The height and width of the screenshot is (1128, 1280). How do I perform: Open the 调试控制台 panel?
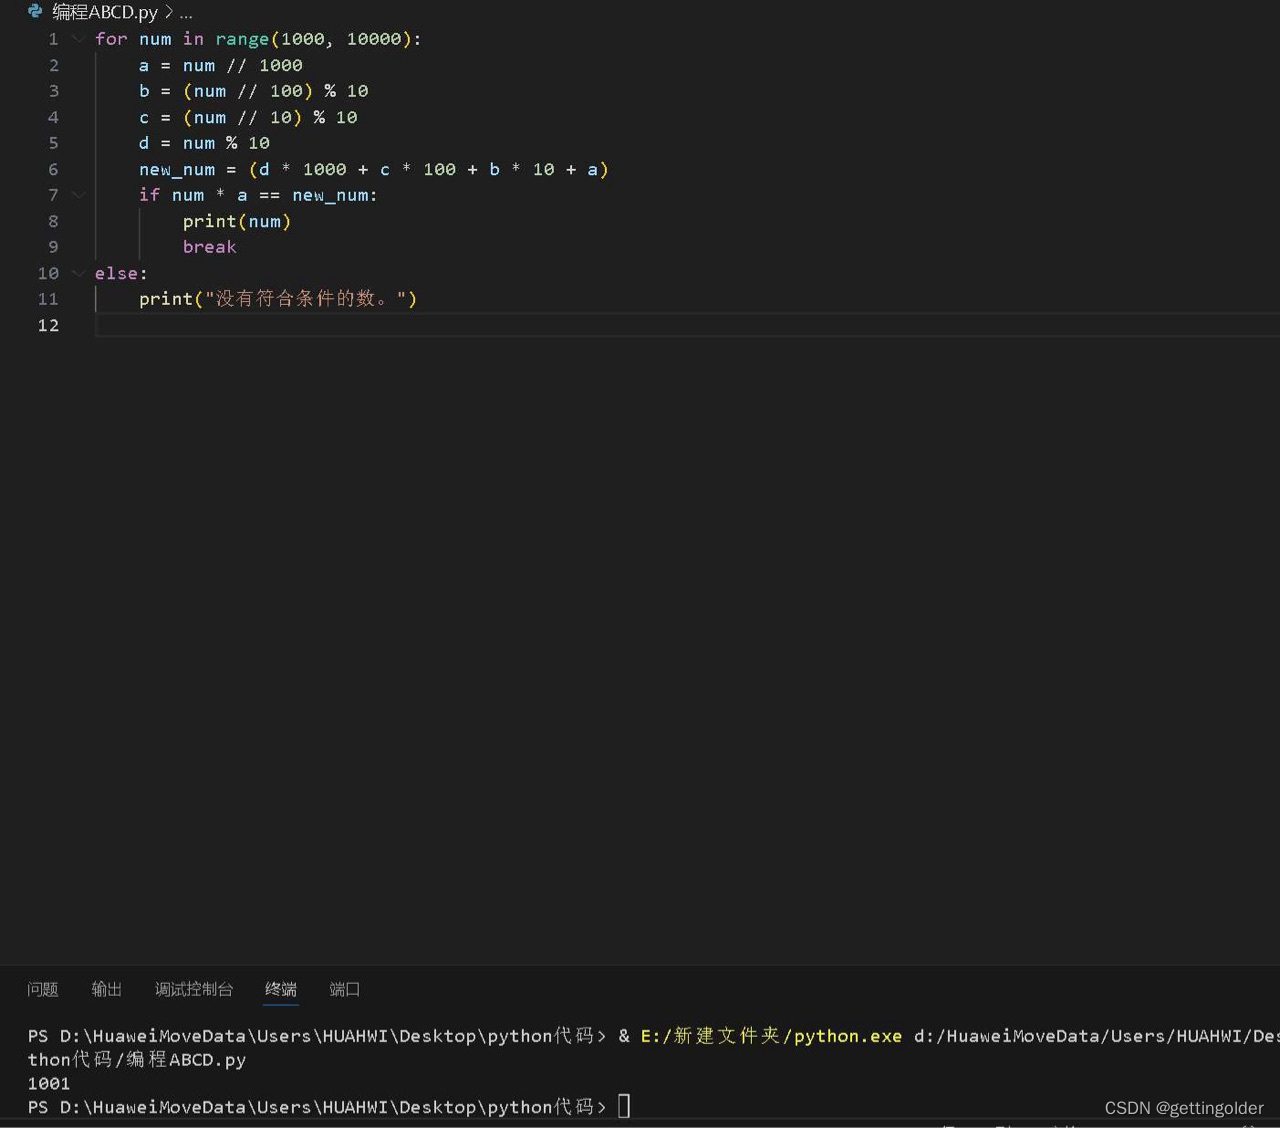coord(192,989)
